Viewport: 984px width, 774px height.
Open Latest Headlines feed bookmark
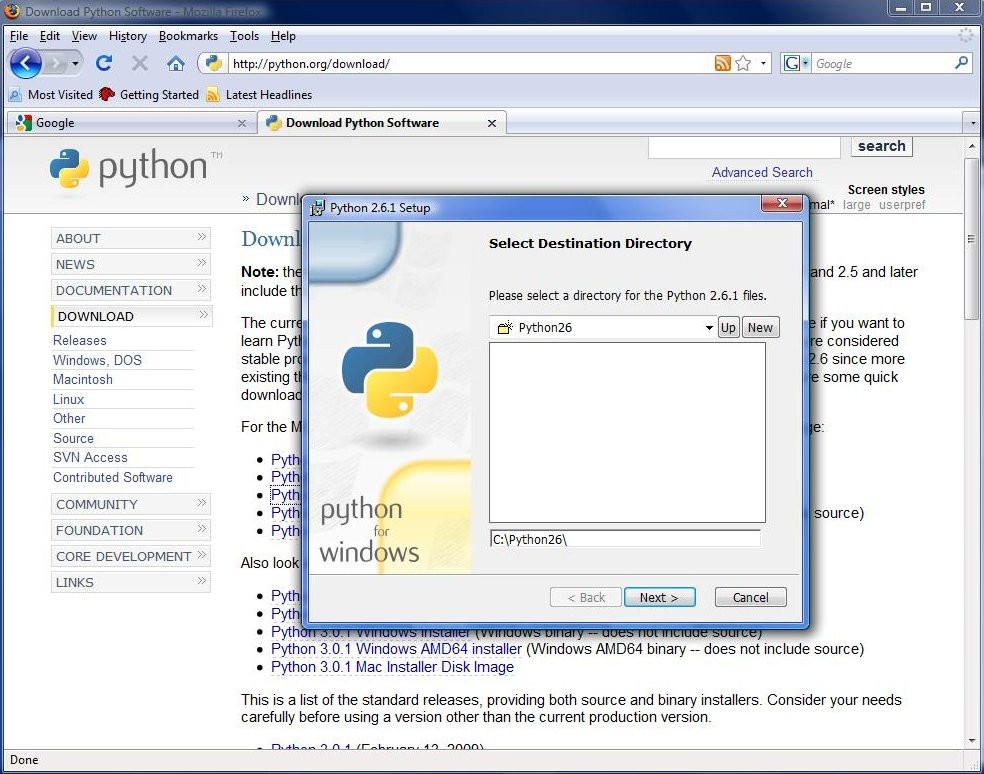tap(259, 95)
